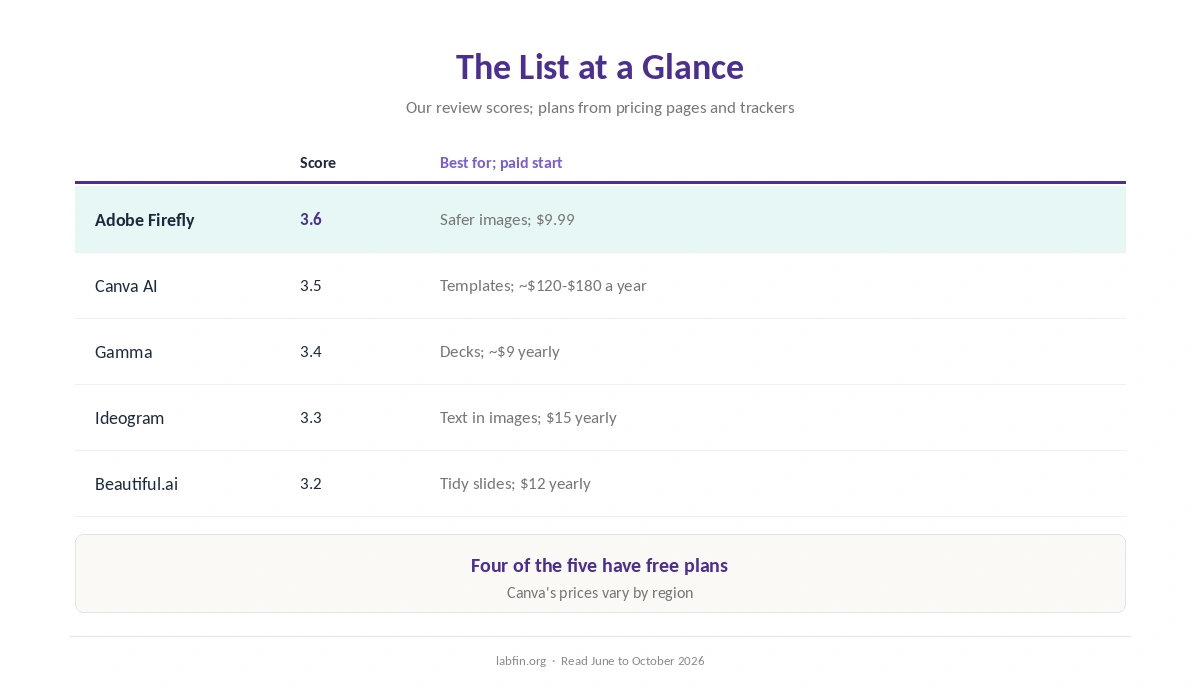
Task: Click 'Decks; ~$9 yearly' cell
Action: [x=500, y=351]
